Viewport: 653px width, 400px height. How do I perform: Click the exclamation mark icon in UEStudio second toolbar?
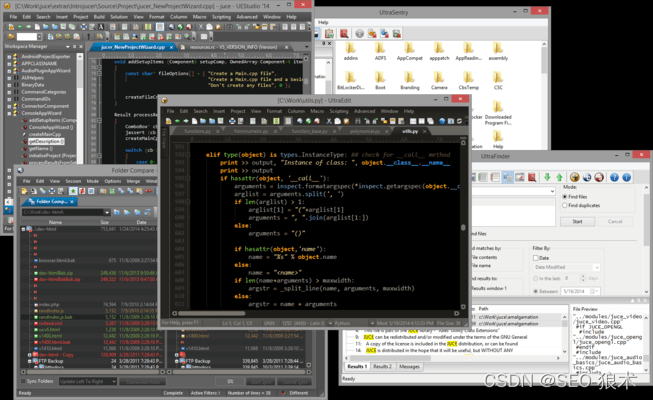click(88, 37)
